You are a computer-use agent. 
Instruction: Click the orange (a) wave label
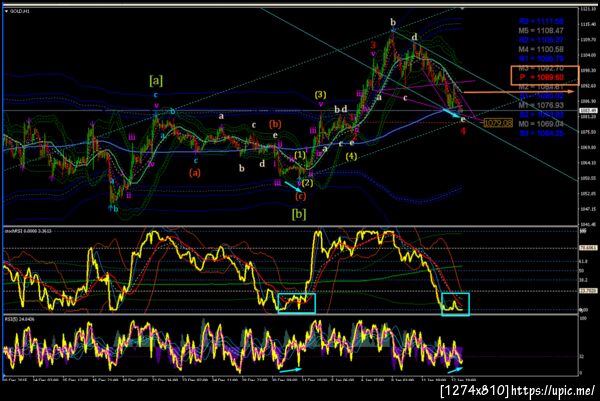(195, 173)
